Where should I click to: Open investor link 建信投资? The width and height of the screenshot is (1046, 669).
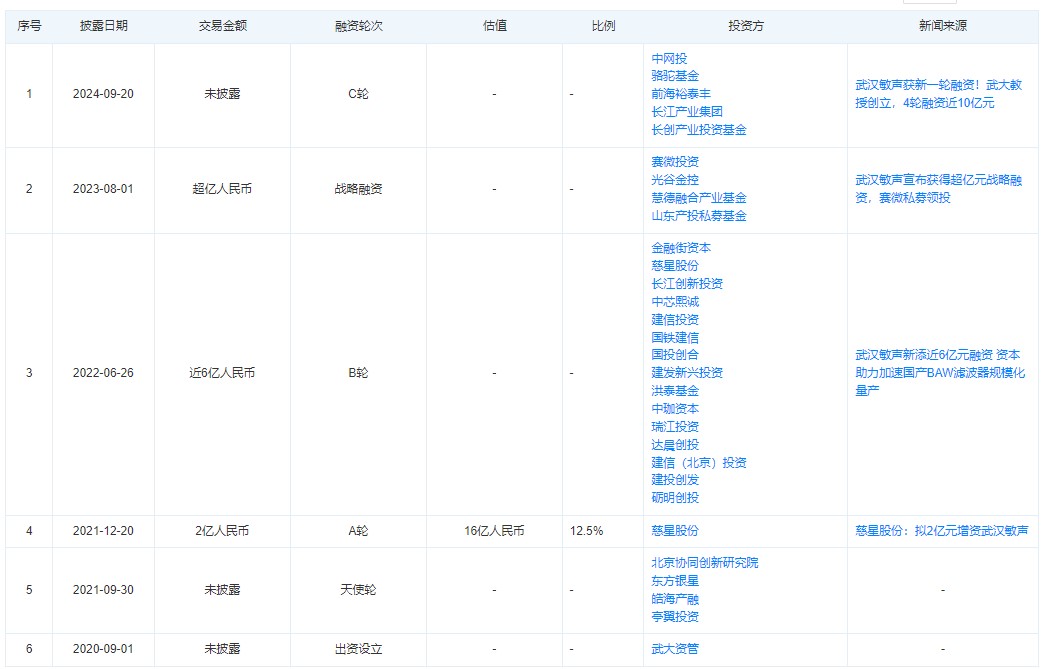pyautogui.click(x=675, y=319)
